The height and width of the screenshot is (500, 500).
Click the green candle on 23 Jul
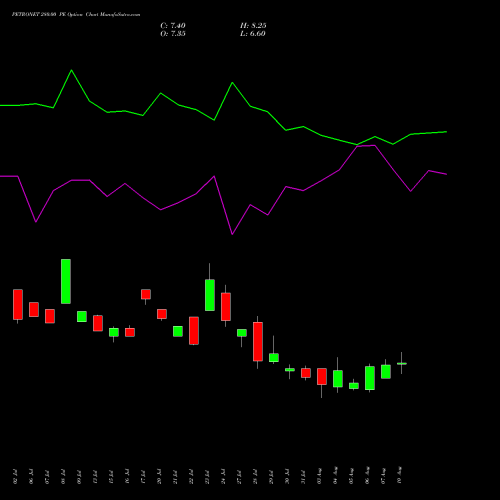[x=210, y=295]
